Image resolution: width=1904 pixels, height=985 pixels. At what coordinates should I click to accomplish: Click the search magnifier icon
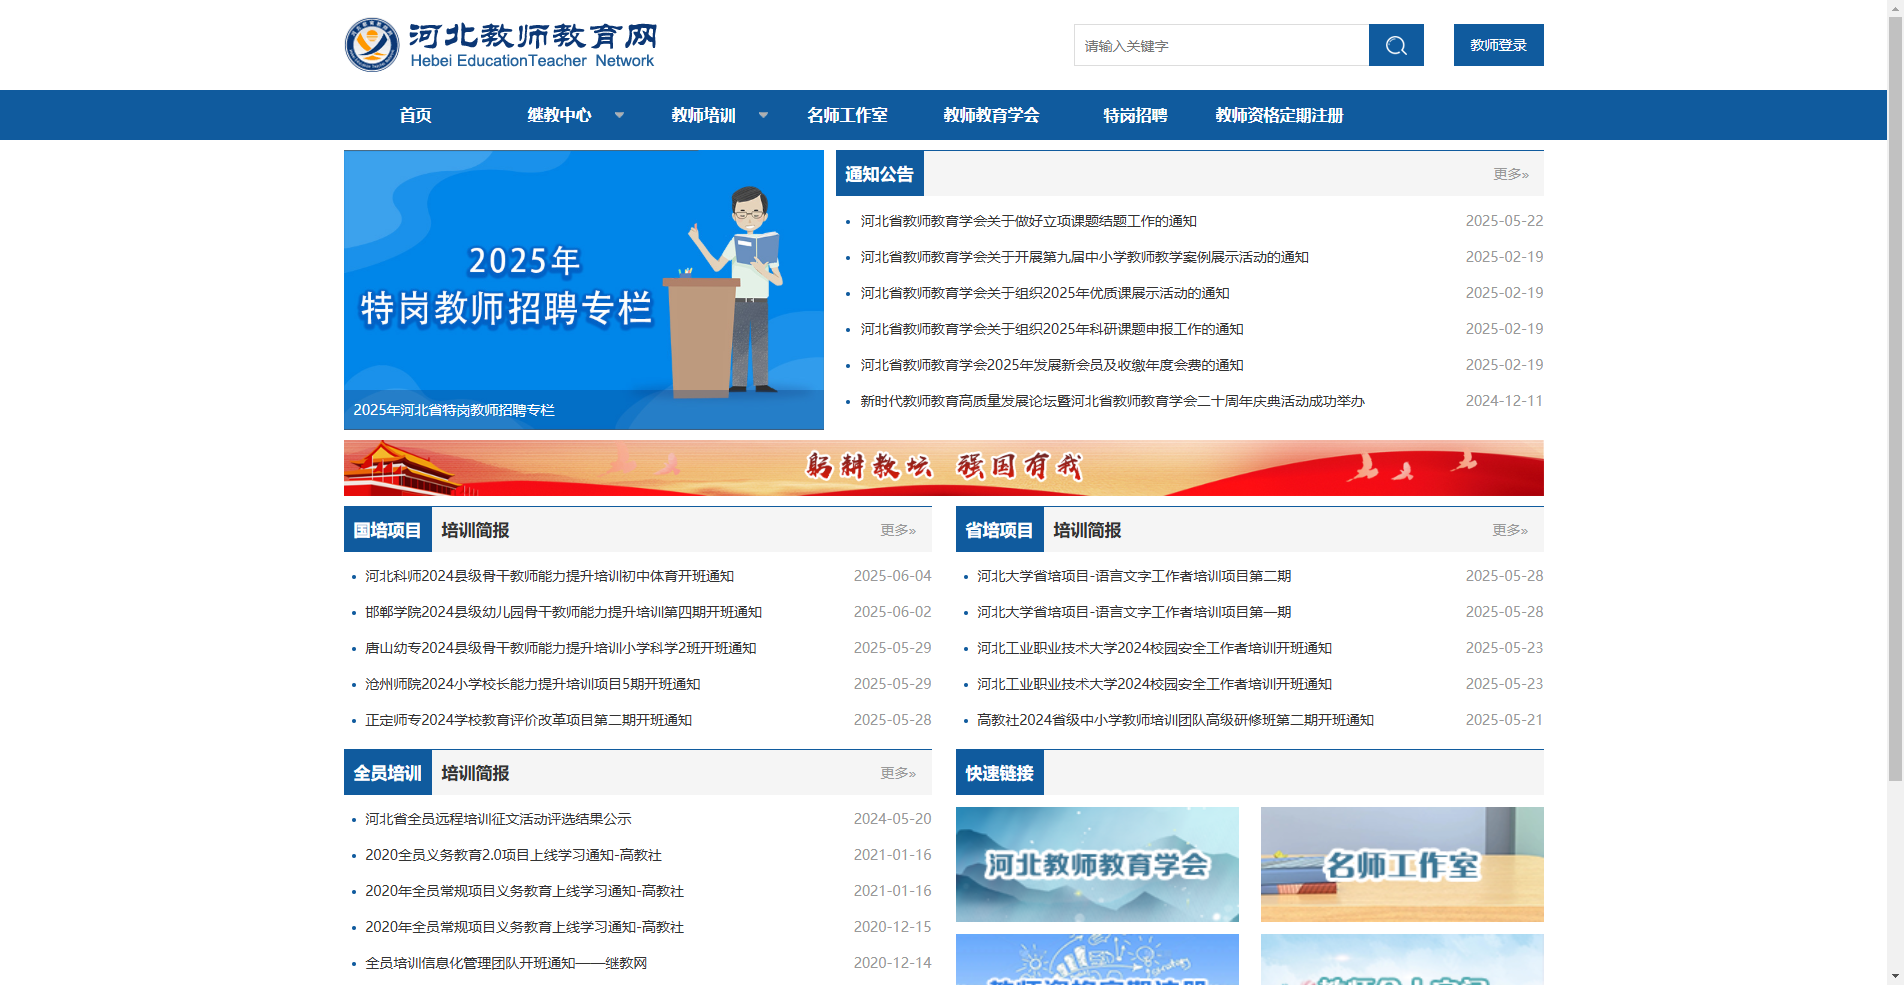[x=1395, y=45]
